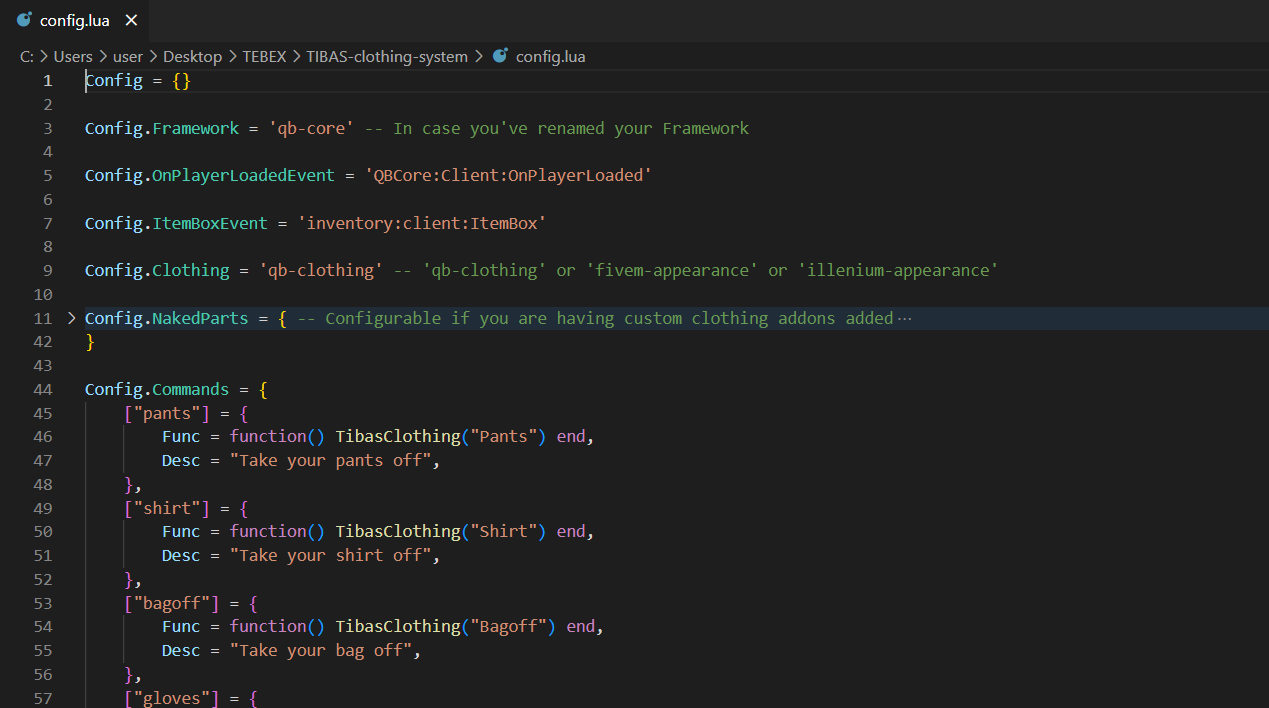
Task: Click the TibasClothing("Pants") function call
Action: (440, 436)
